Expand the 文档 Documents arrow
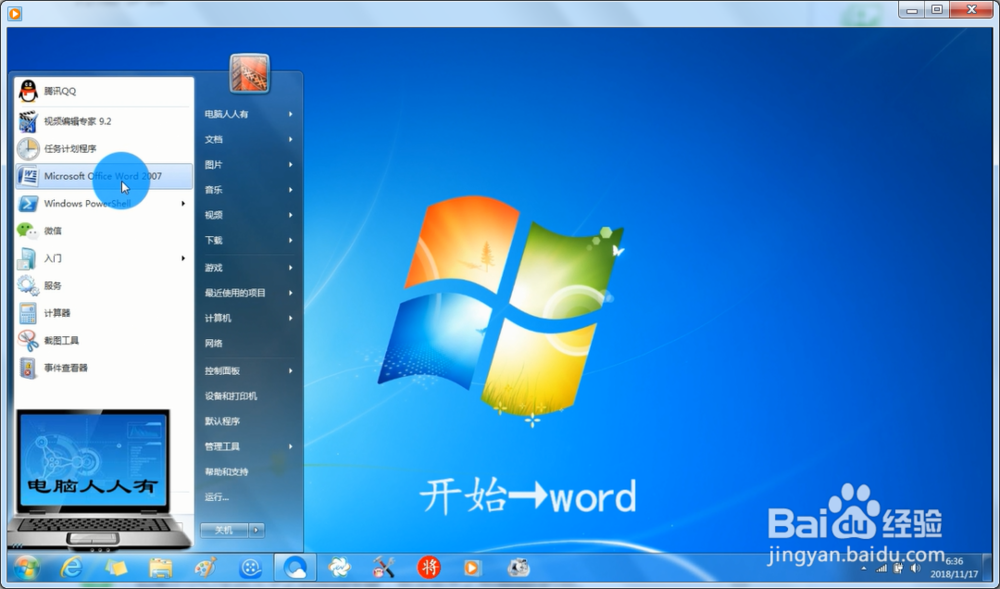1000x589 pixels. [290, 139]
